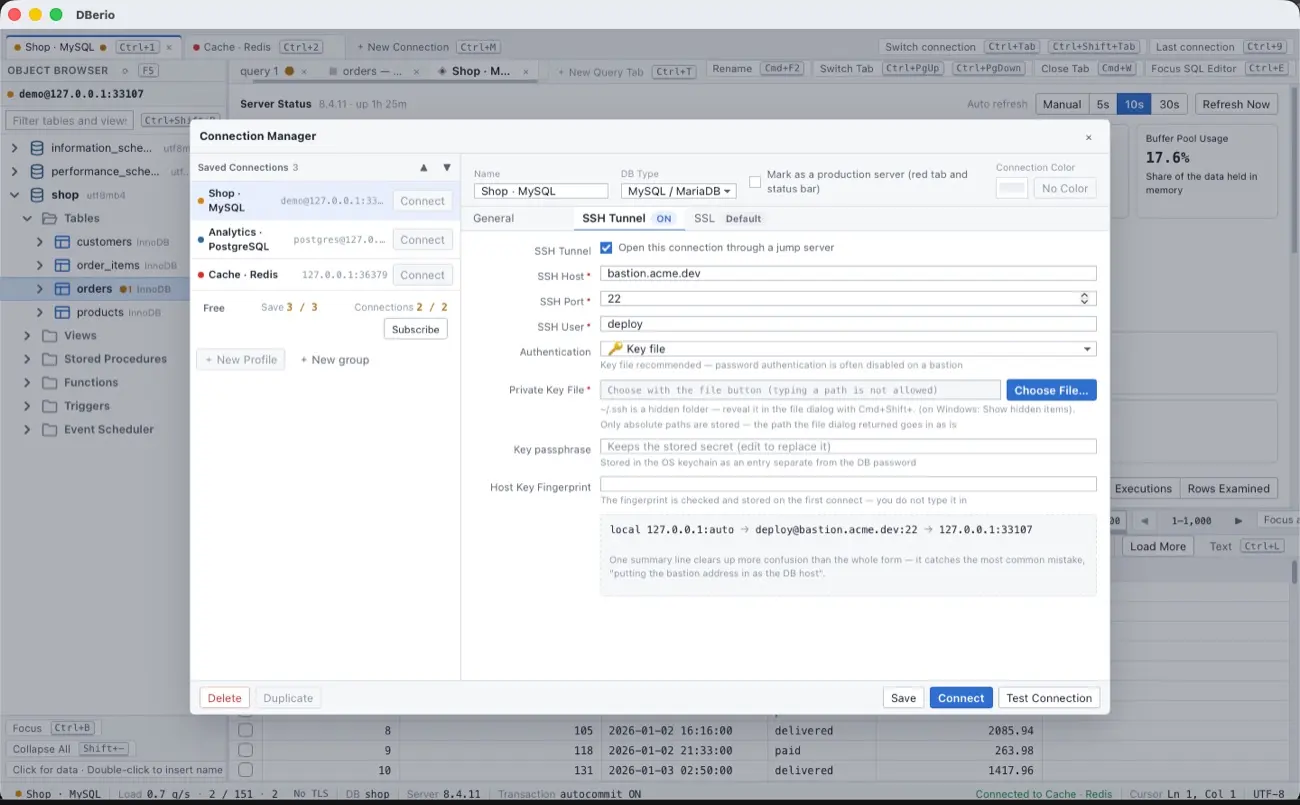Click the customers table icon
Image resolution: width=1300 pixels, height=805 pixels.
pyautogui.click(x=62, y=242)
